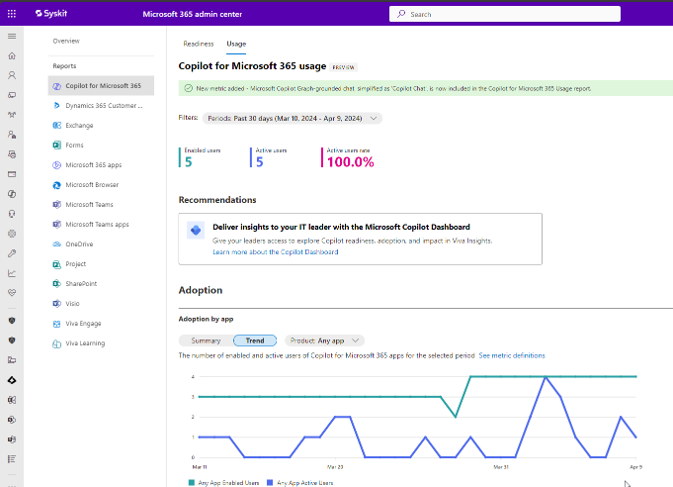The width and height of the screenshot is (673, 487).
Task: Open the Viva Engage report
Action: pos(83,324)
